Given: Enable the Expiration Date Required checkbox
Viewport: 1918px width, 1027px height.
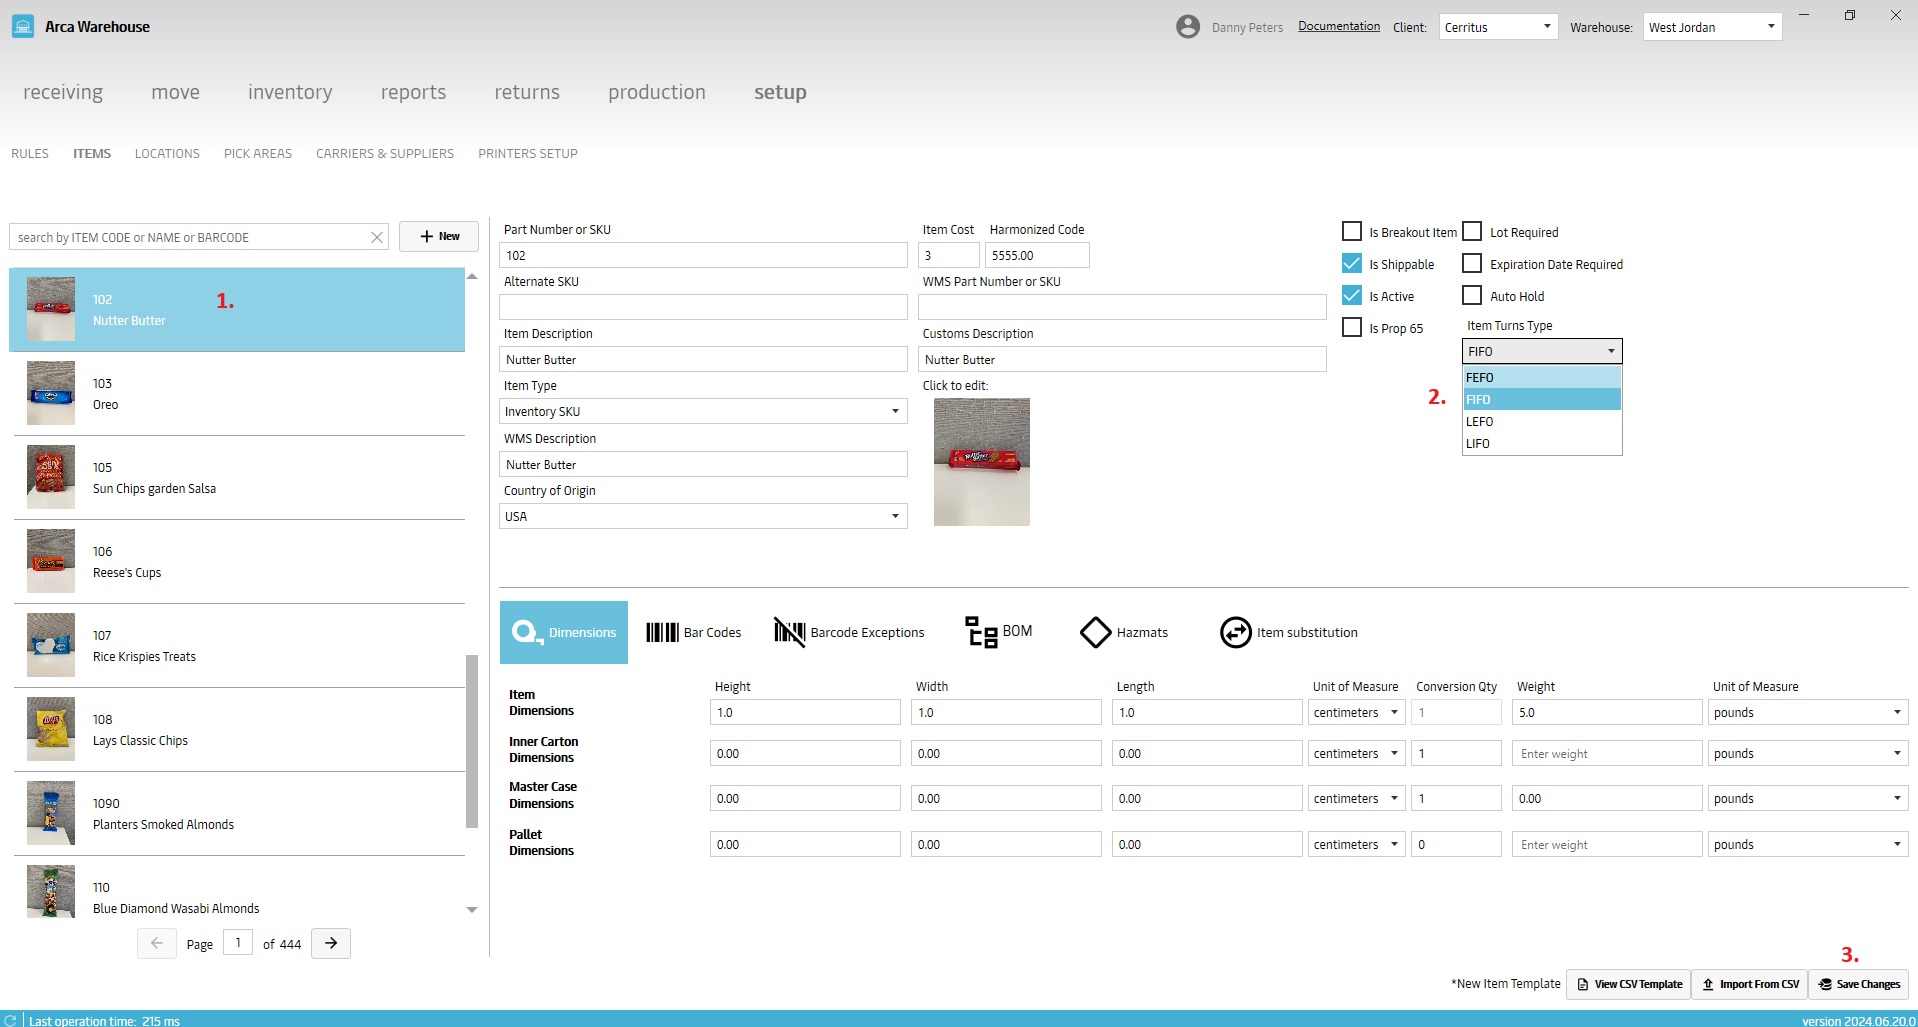Looking at the screenshot, I should [1472, 263].
